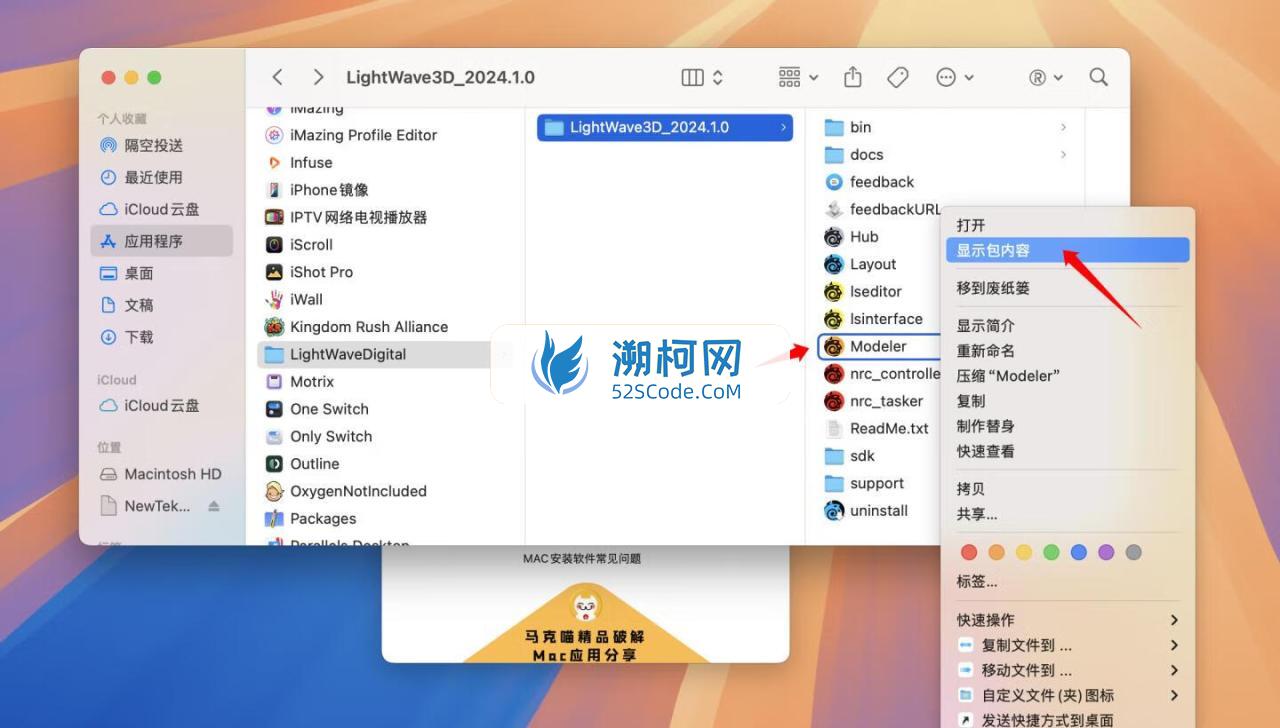The height and width of the screenshot is (728, 1280).
Task: Choose 重新命名 from the context menu
Action: click(x=1067, y=351)
